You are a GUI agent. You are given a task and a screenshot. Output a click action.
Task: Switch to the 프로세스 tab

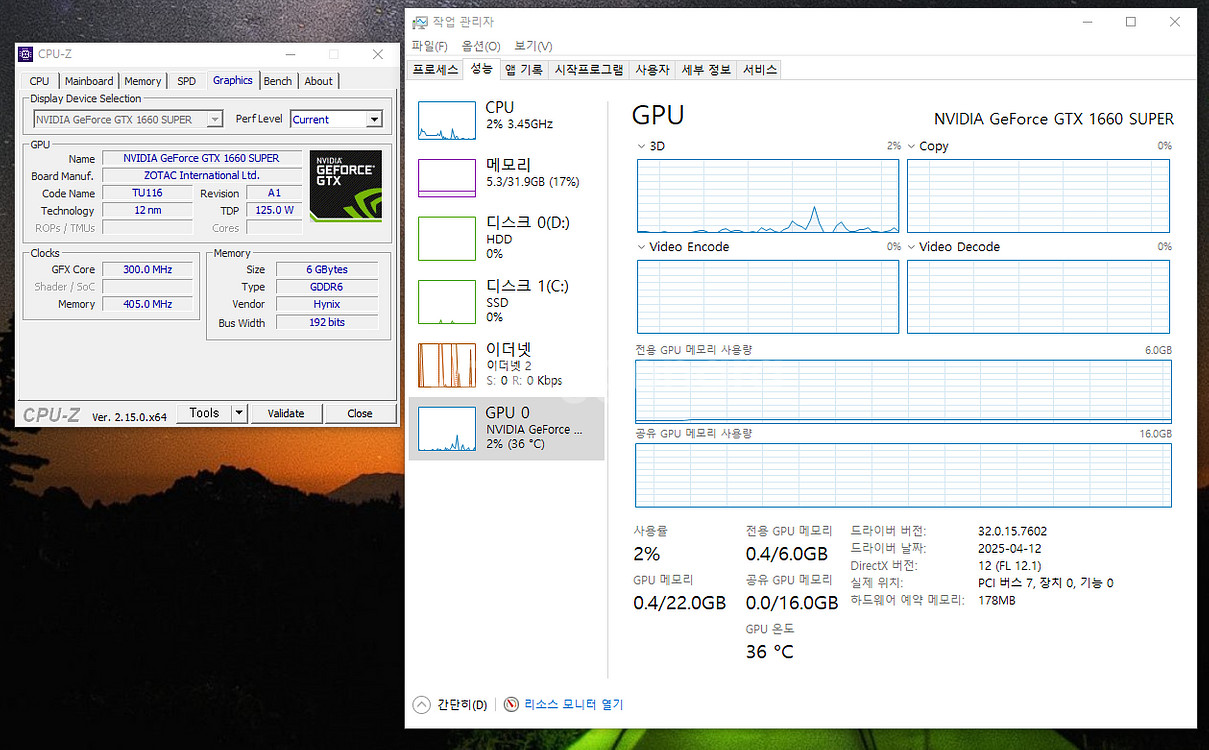pos(436,70)
